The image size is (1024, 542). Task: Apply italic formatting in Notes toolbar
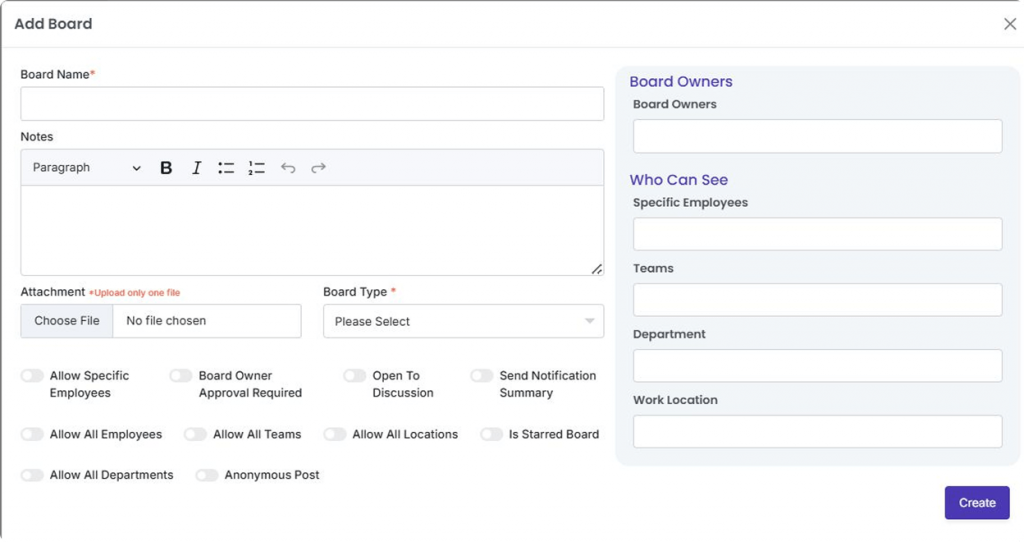(x=197, y=168)
